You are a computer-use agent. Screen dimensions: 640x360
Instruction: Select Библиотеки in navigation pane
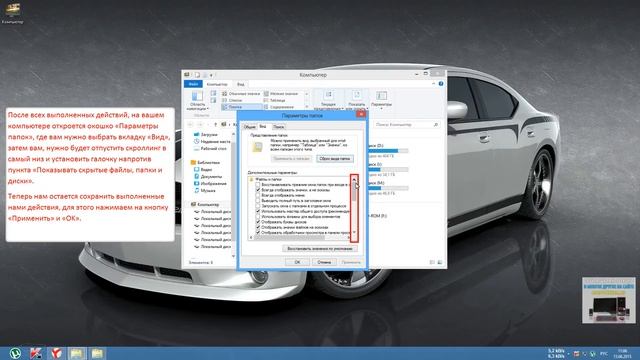pyautogui.click(x=205, y=162)
